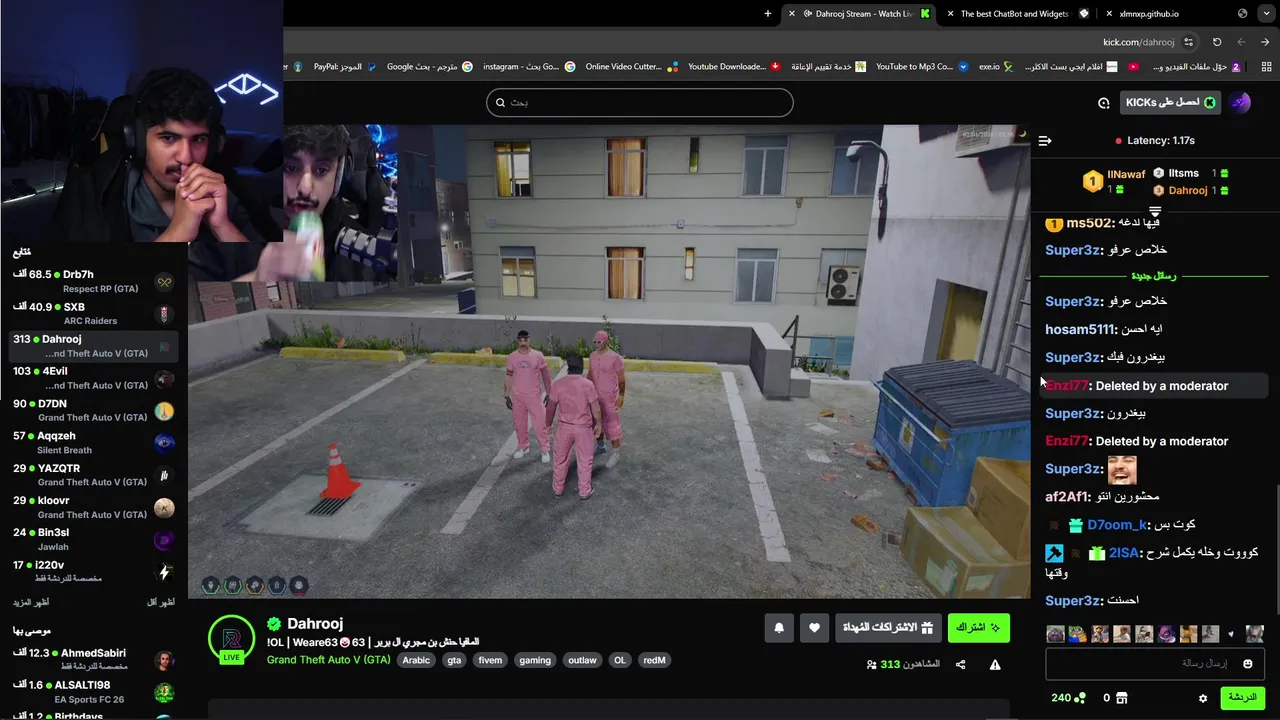
Task: Click the green subscribe (اشتراك) button
Action: (978, 628)
